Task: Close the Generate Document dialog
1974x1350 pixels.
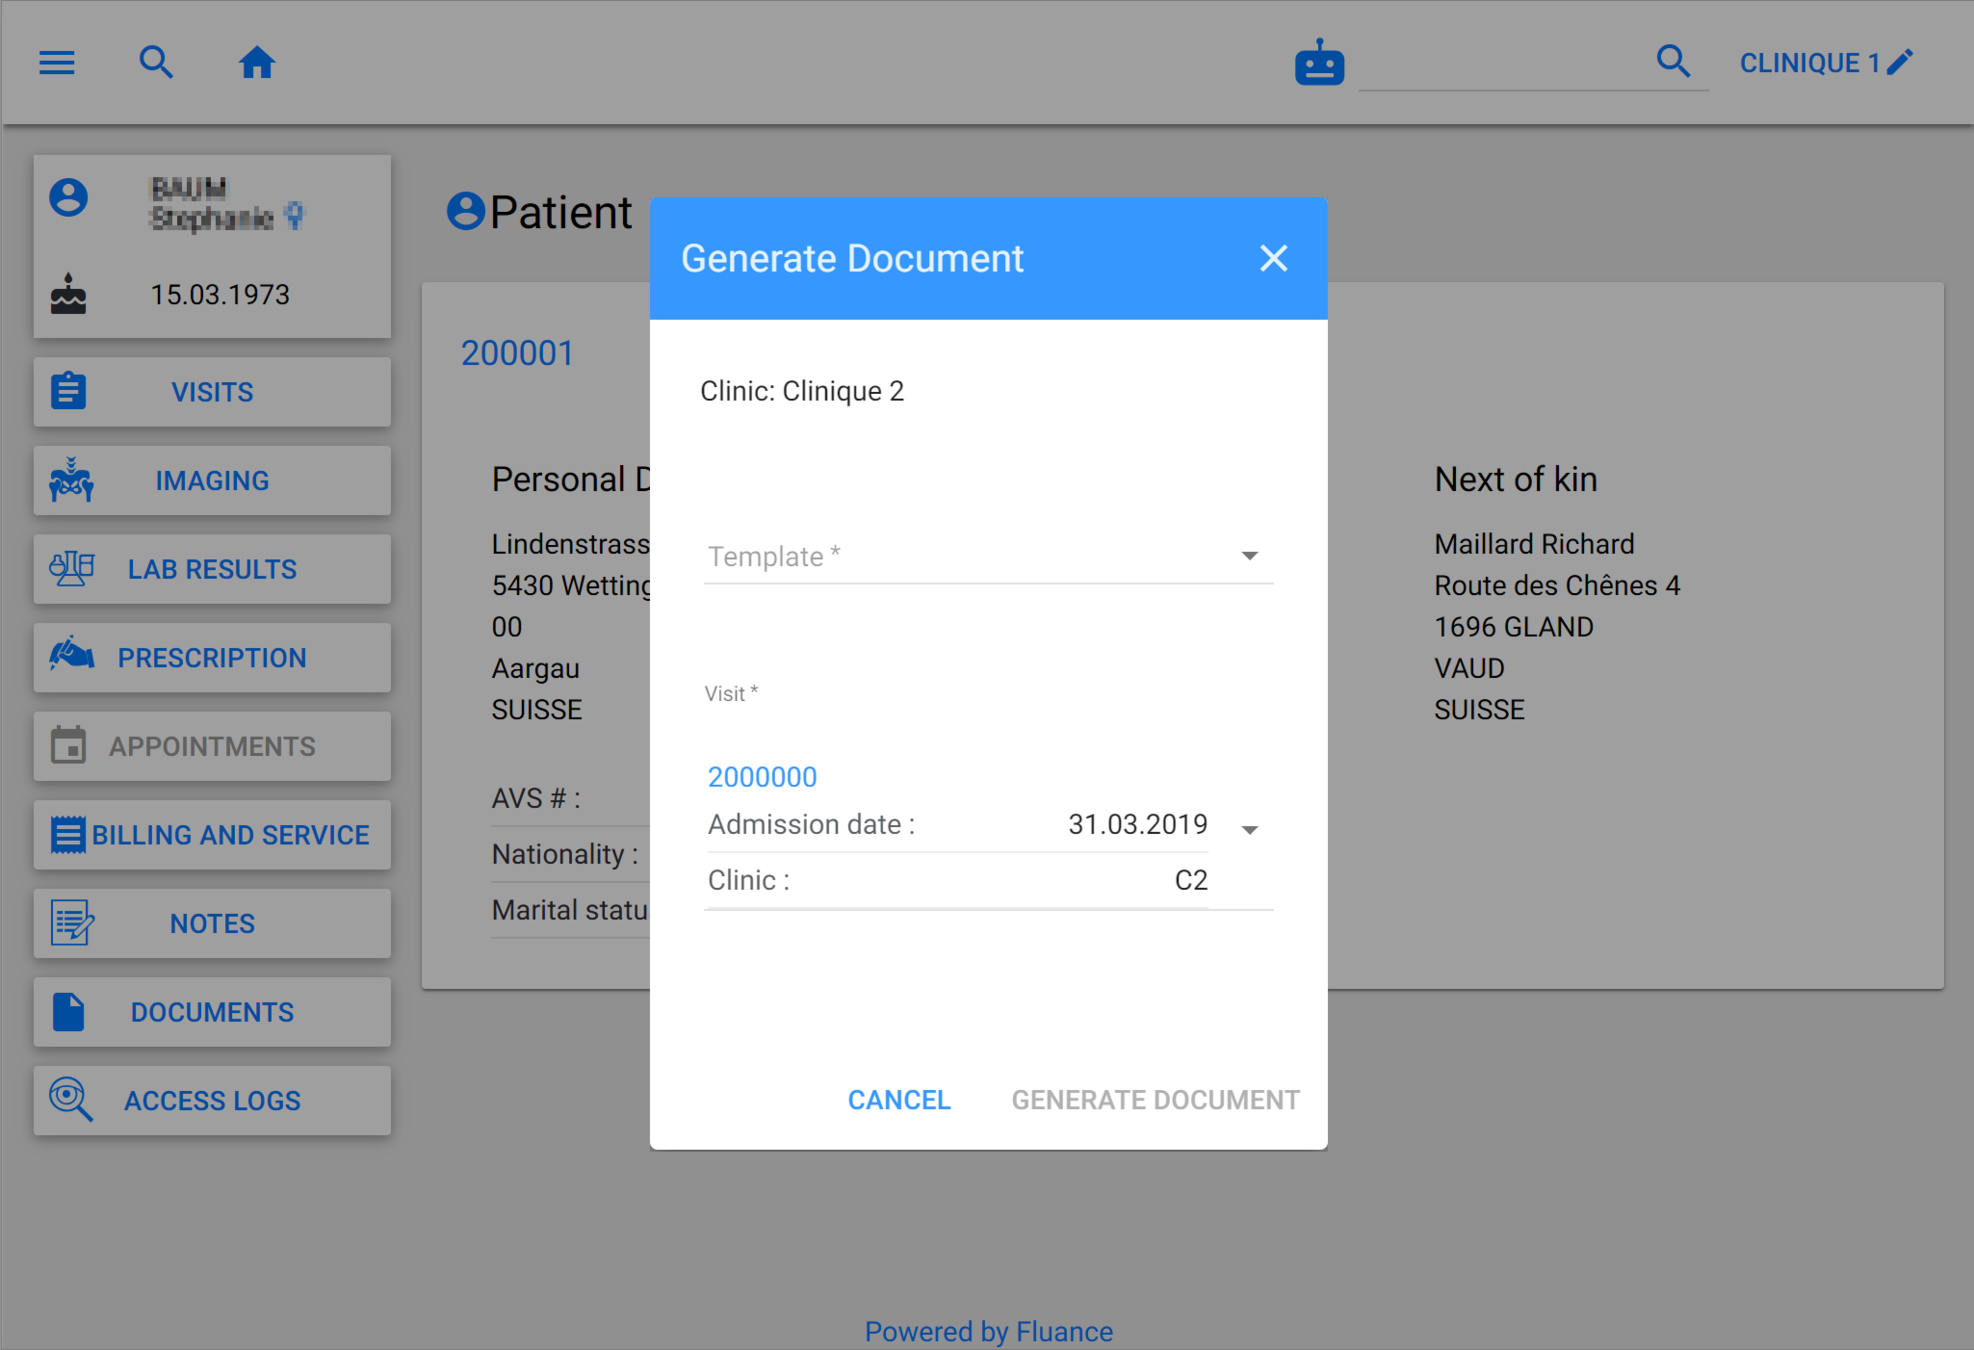Action: (1273, 259)
